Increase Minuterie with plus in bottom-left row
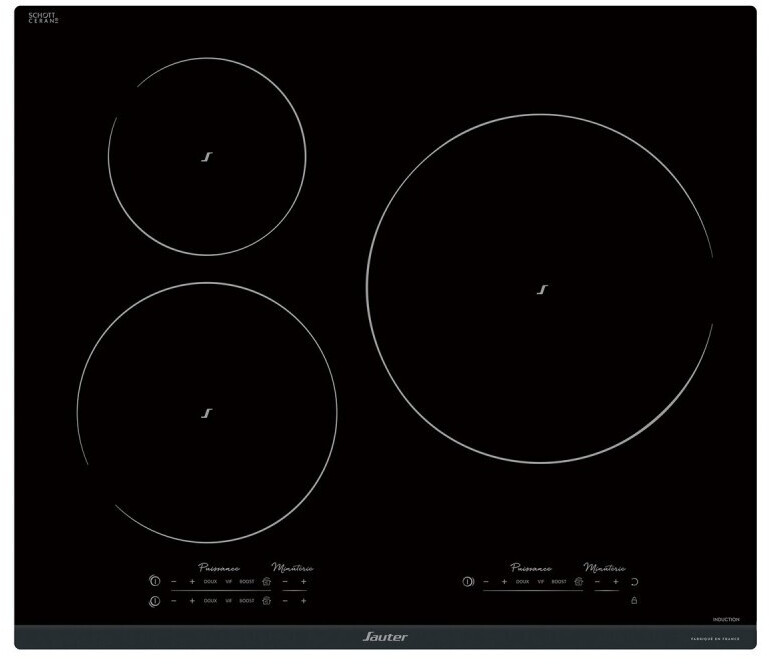The height and width of the screenshot is (664, 769). (x=303, y=601)
